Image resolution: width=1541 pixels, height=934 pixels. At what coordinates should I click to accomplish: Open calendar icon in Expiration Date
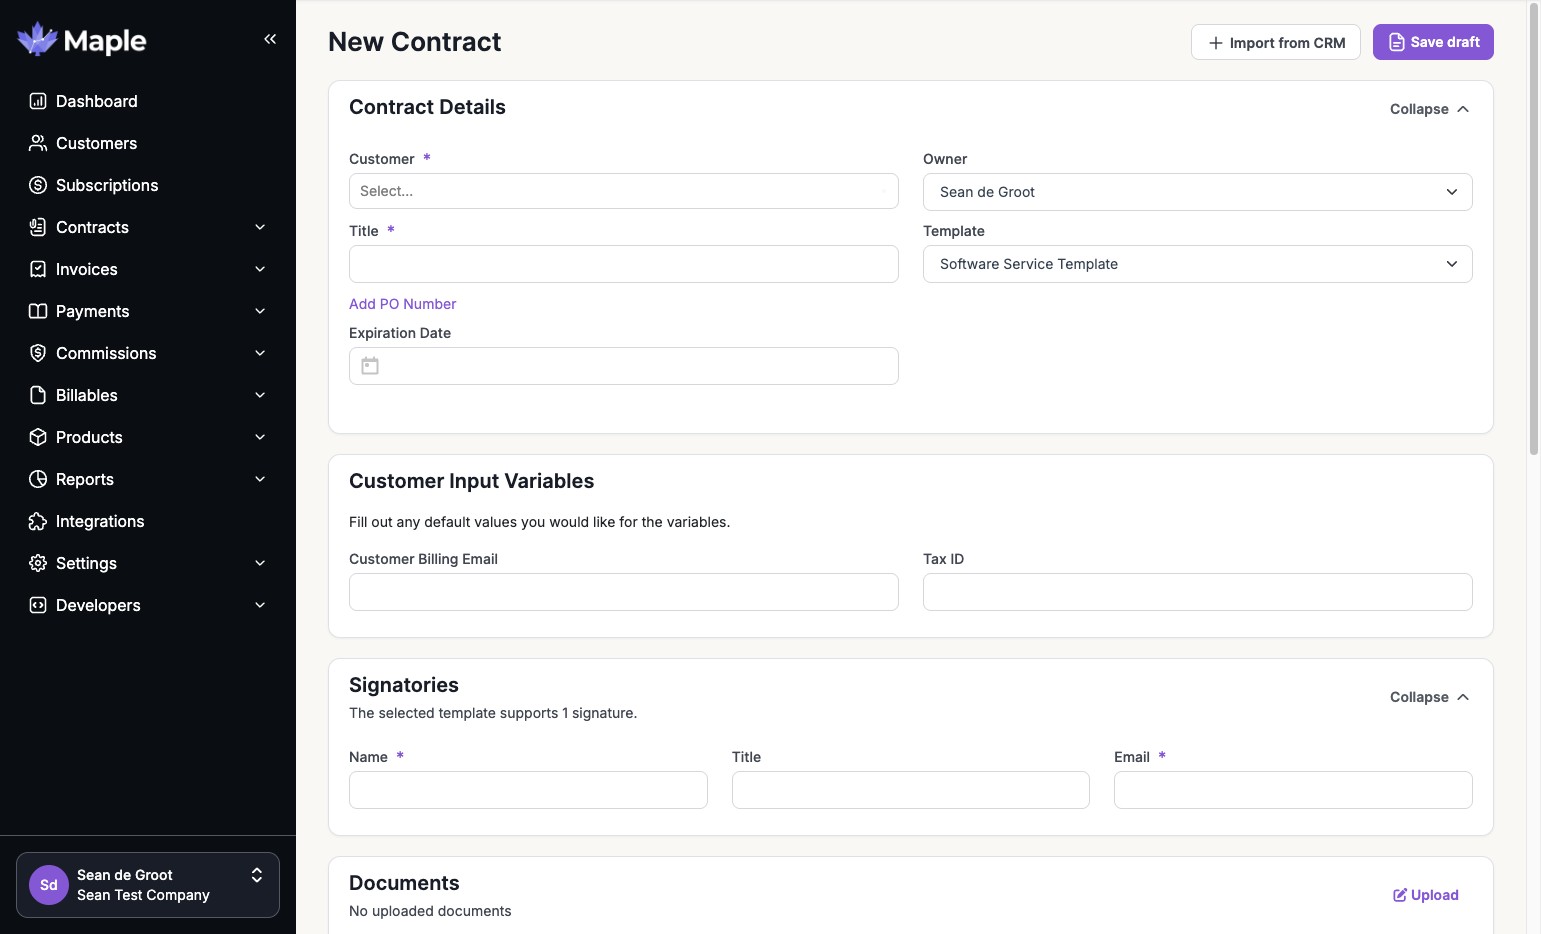pyautogui.click(x=370, y=366)
